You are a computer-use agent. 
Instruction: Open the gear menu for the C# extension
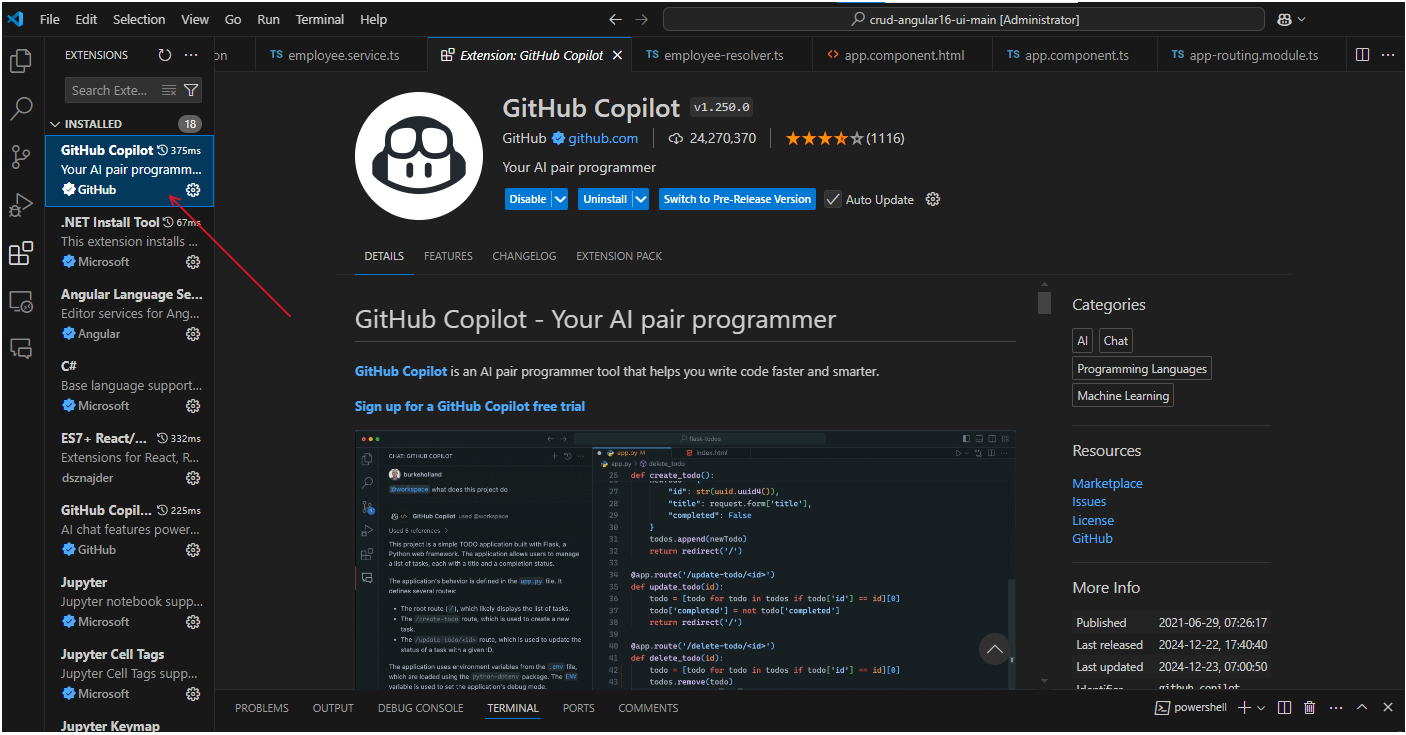193,406
